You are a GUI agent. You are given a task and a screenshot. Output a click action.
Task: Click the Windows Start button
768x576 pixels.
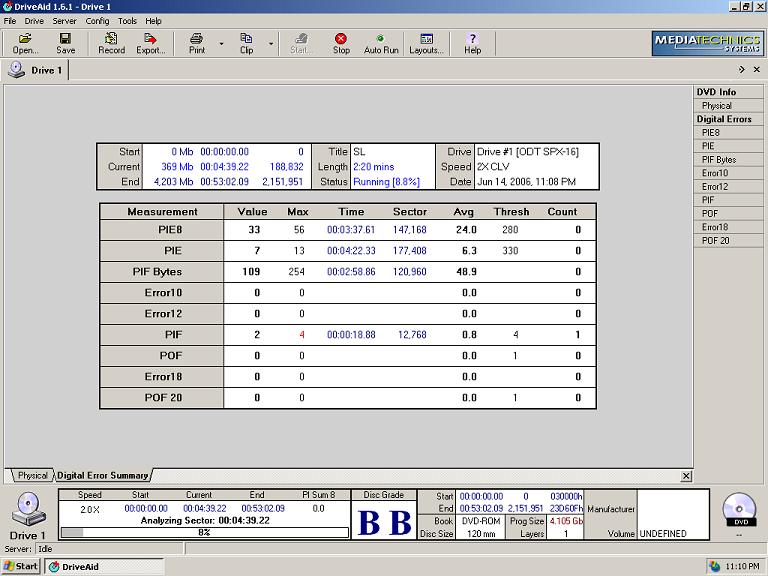21,566
